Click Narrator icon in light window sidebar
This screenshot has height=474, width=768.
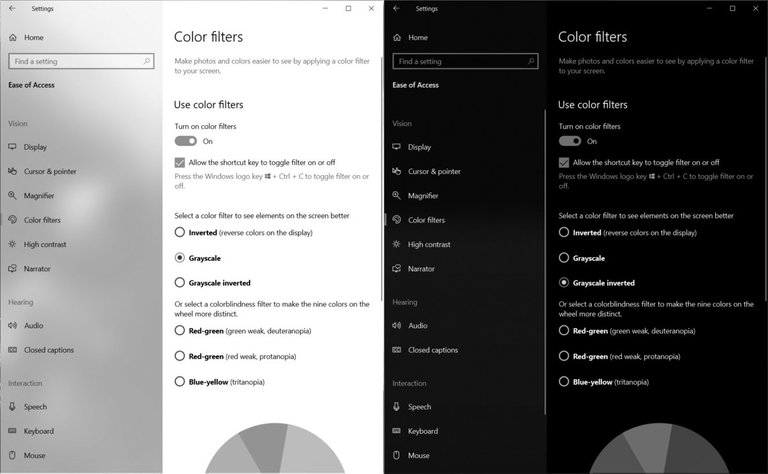tap(12, 268)
